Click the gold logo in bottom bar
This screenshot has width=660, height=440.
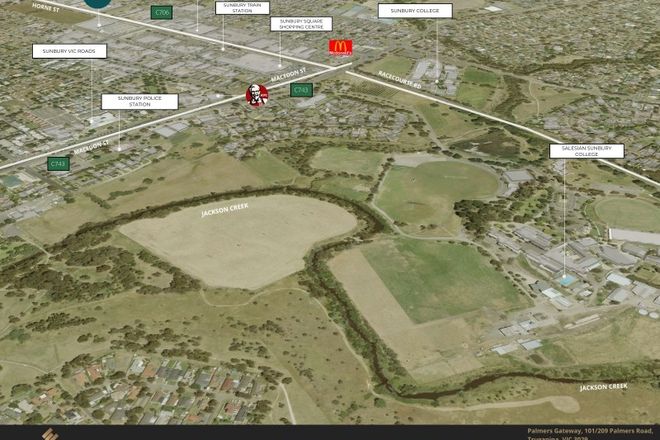click(x=48, y=434)
